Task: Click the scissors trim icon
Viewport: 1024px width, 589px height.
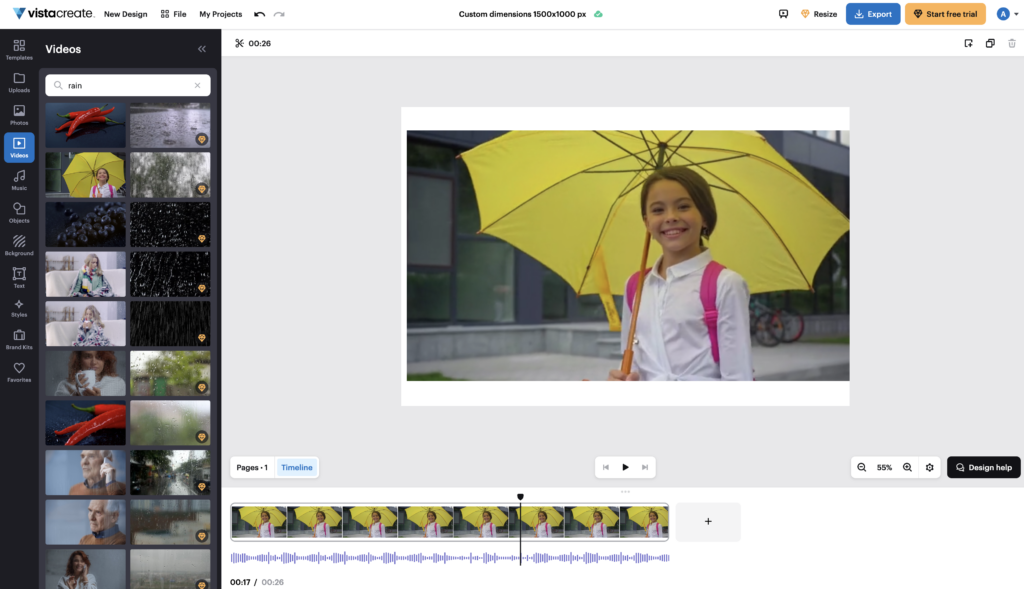Action: (239, 43)
